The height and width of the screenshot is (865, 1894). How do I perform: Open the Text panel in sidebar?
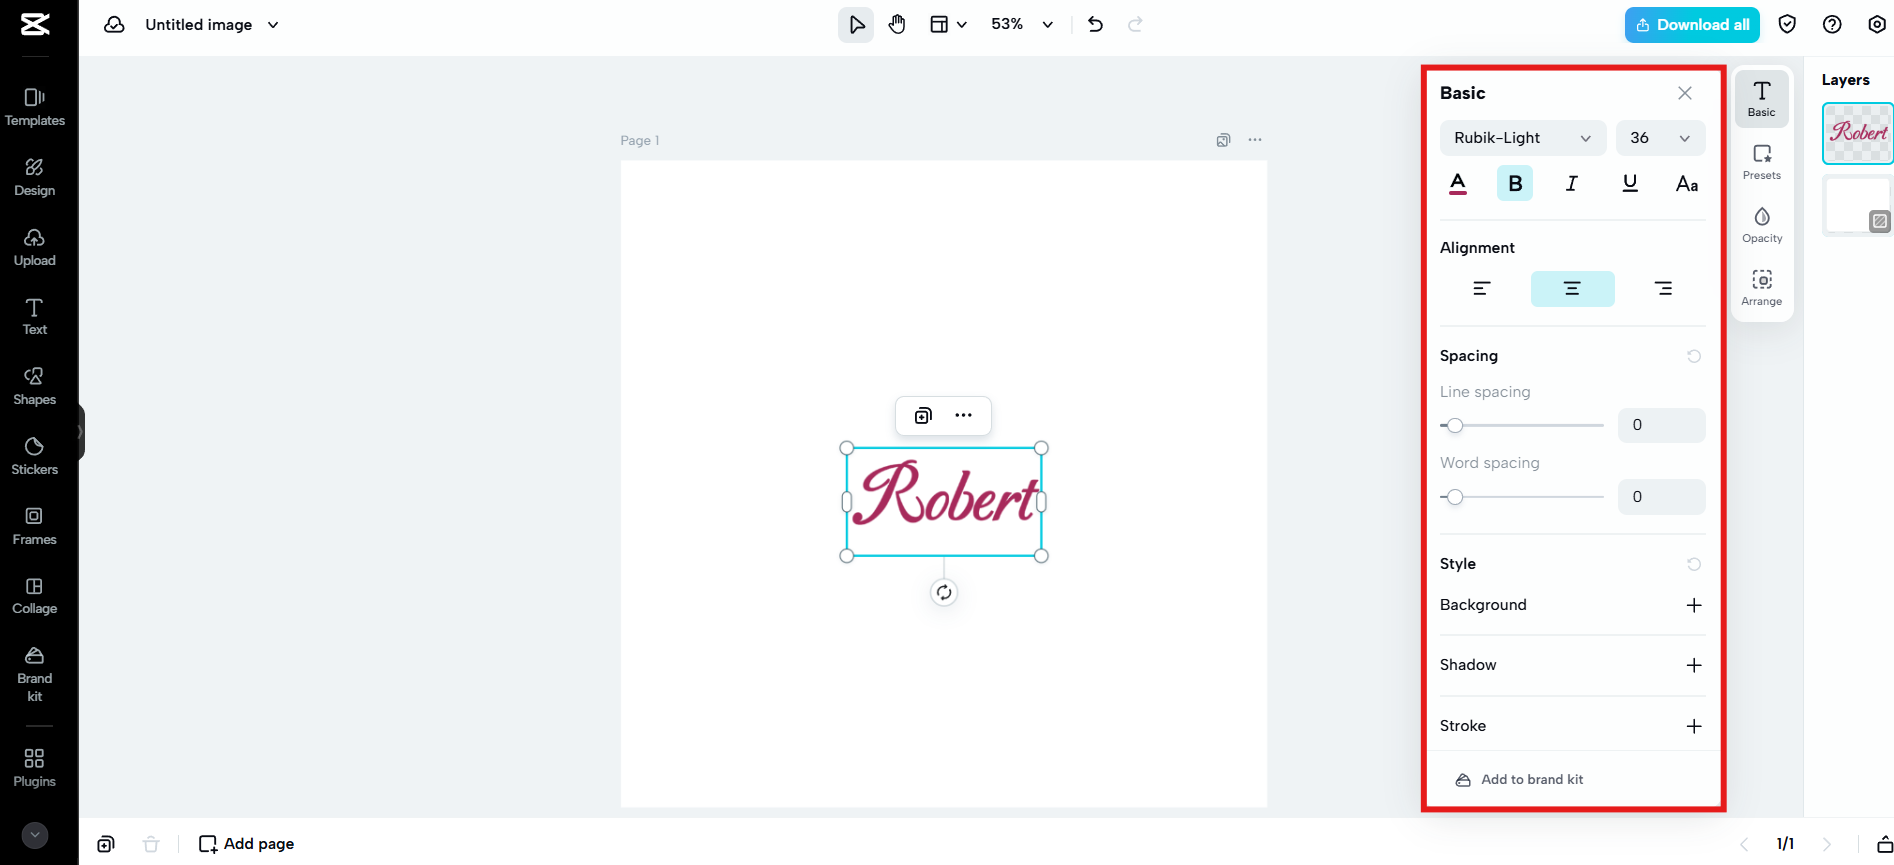coord(35,317)
